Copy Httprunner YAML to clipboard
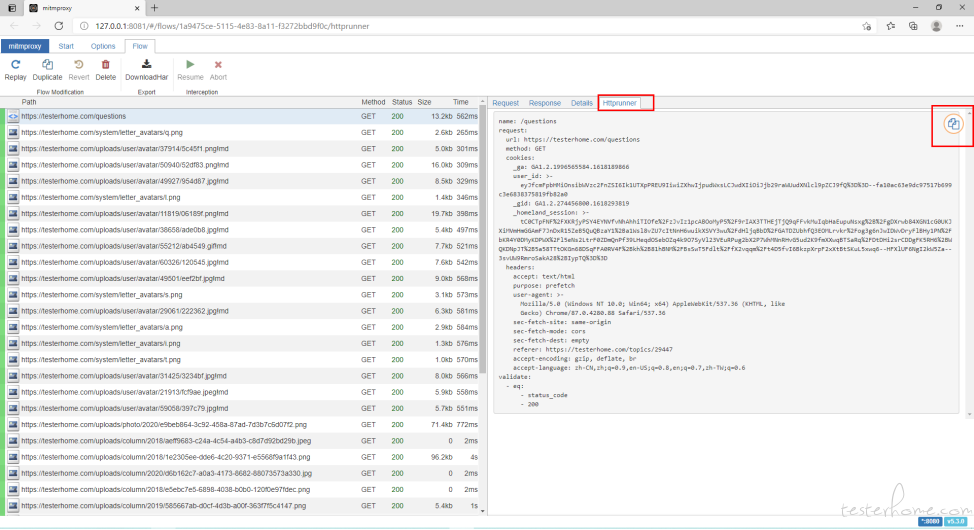 (x=953, y=124)
